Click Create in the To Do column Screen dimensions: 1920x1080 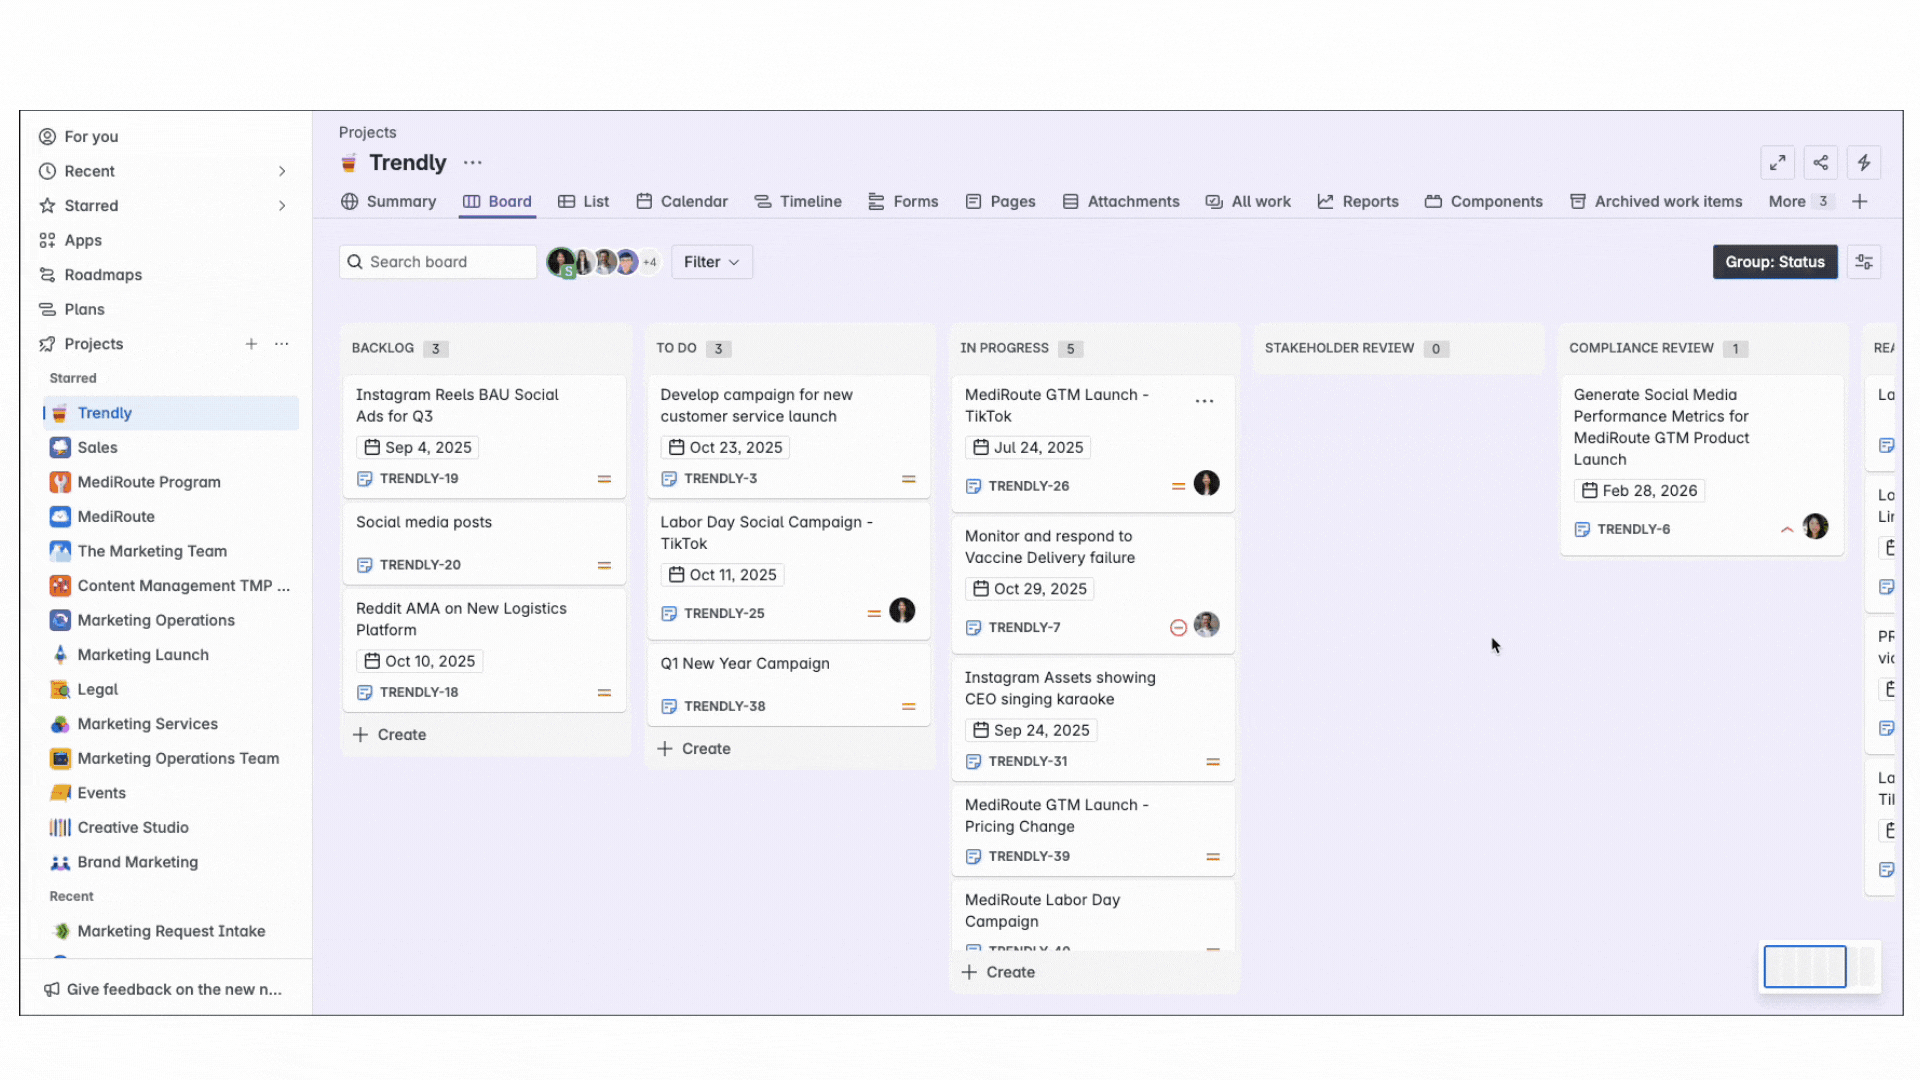(x=694, y=749)
